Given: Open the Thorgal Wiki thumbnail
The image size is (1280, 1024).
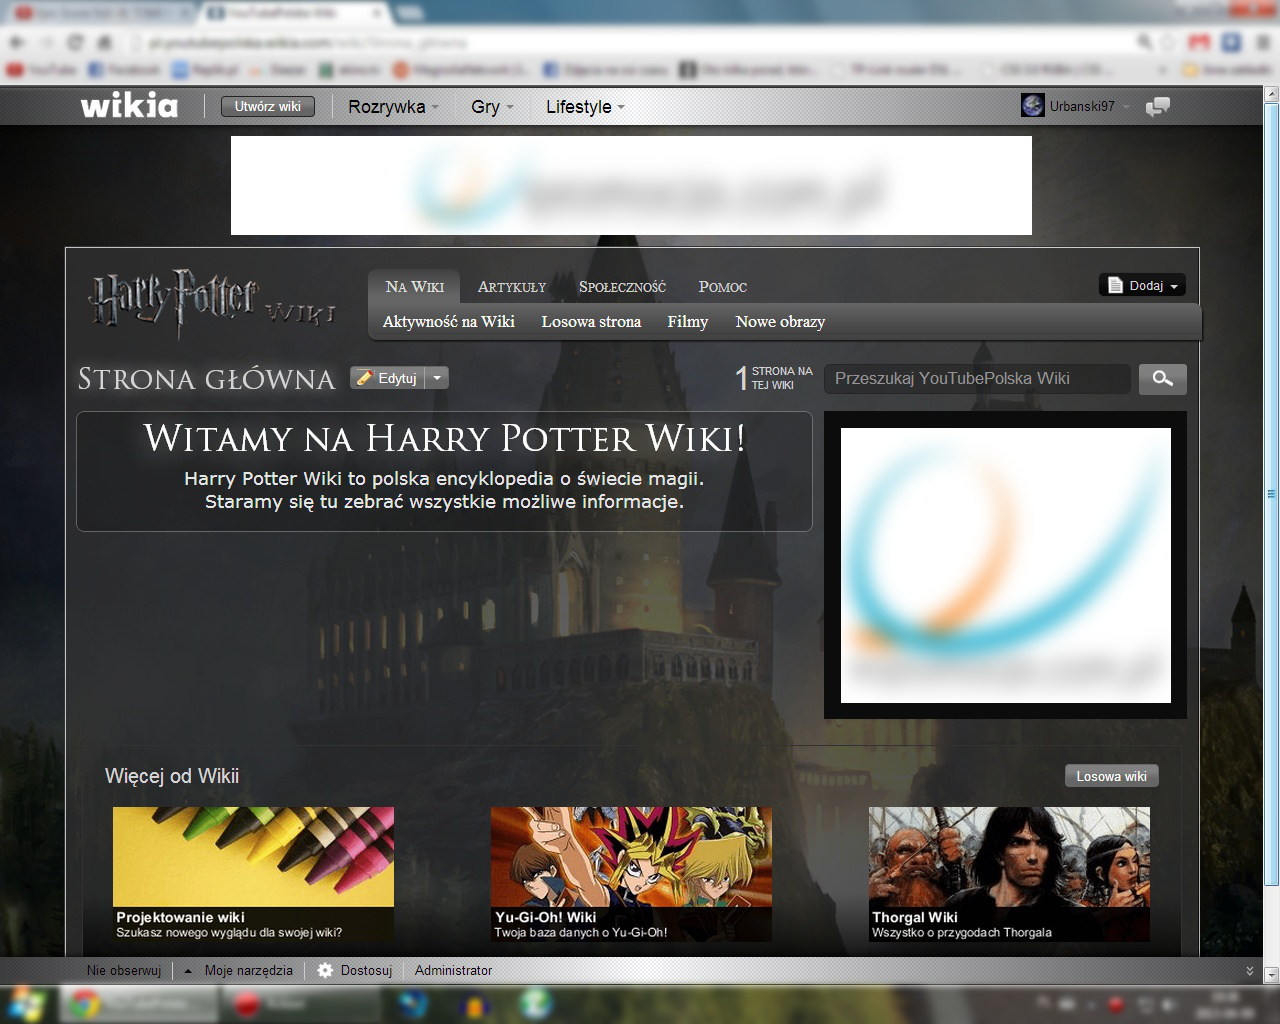Looking at the screenshot, I should pos(1009,856).
